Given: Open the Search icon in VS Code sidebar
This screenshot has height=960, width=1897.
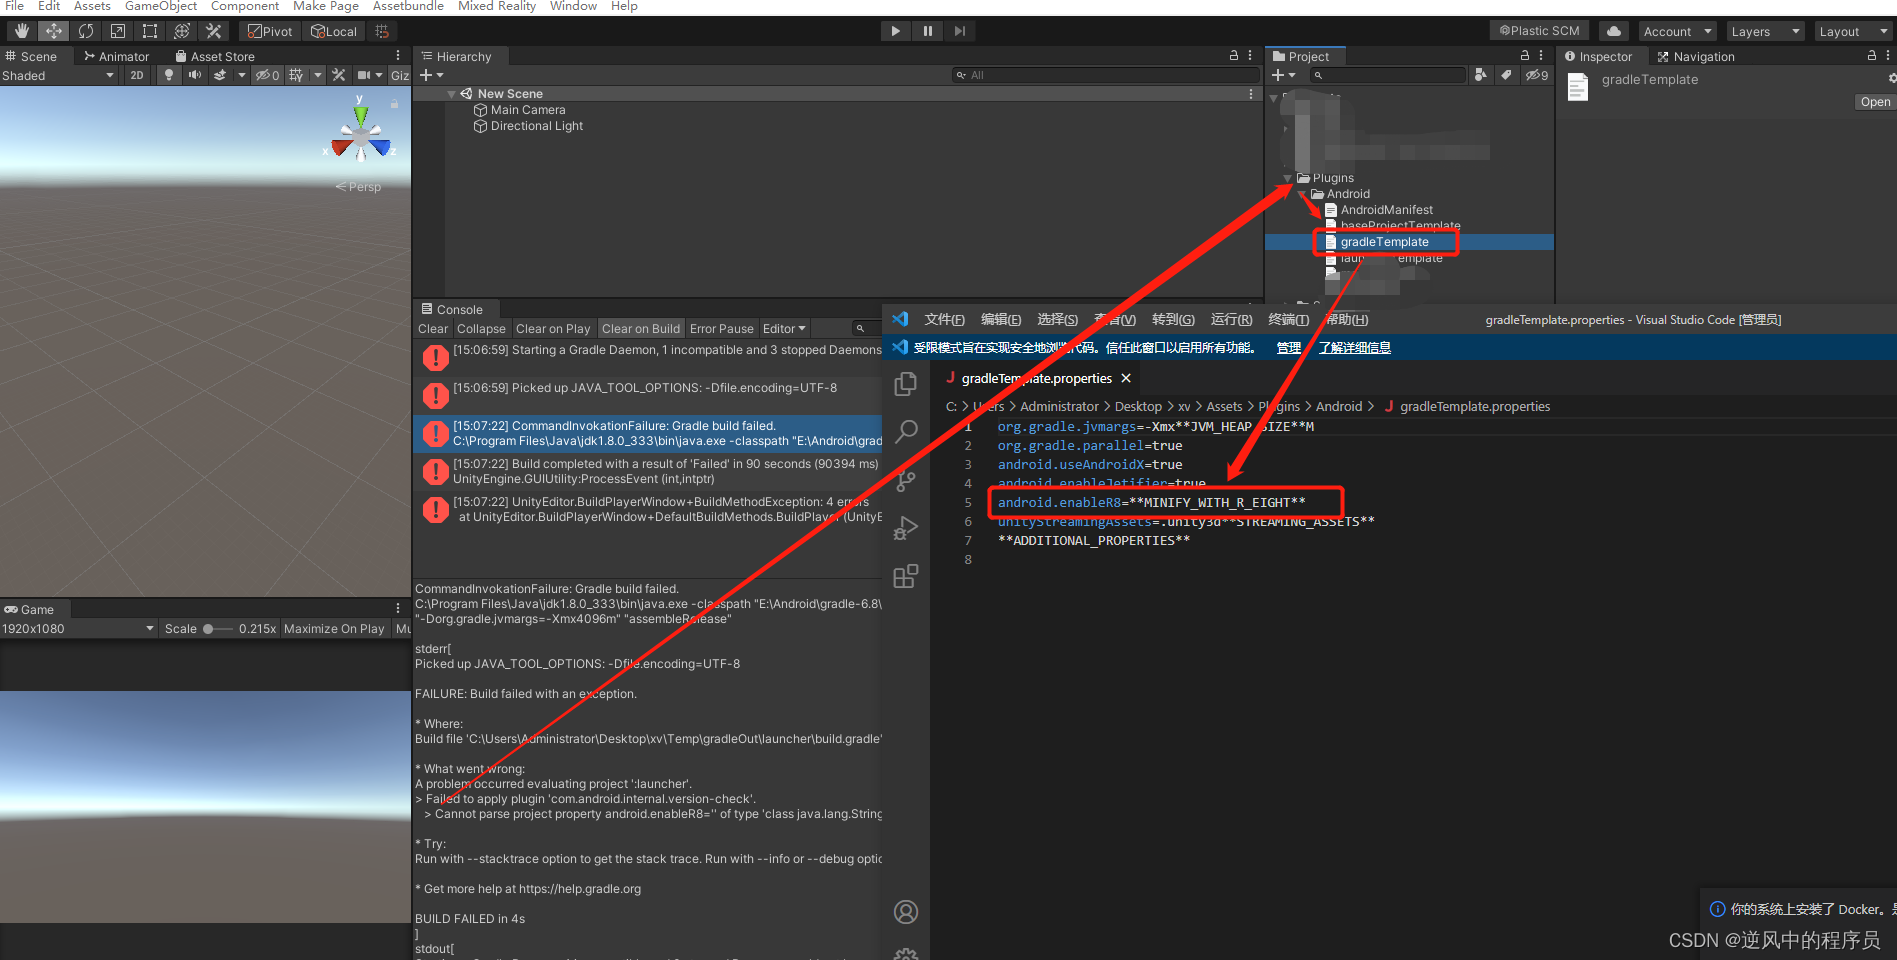Looking at the screenshot, I should coord(905,430).
